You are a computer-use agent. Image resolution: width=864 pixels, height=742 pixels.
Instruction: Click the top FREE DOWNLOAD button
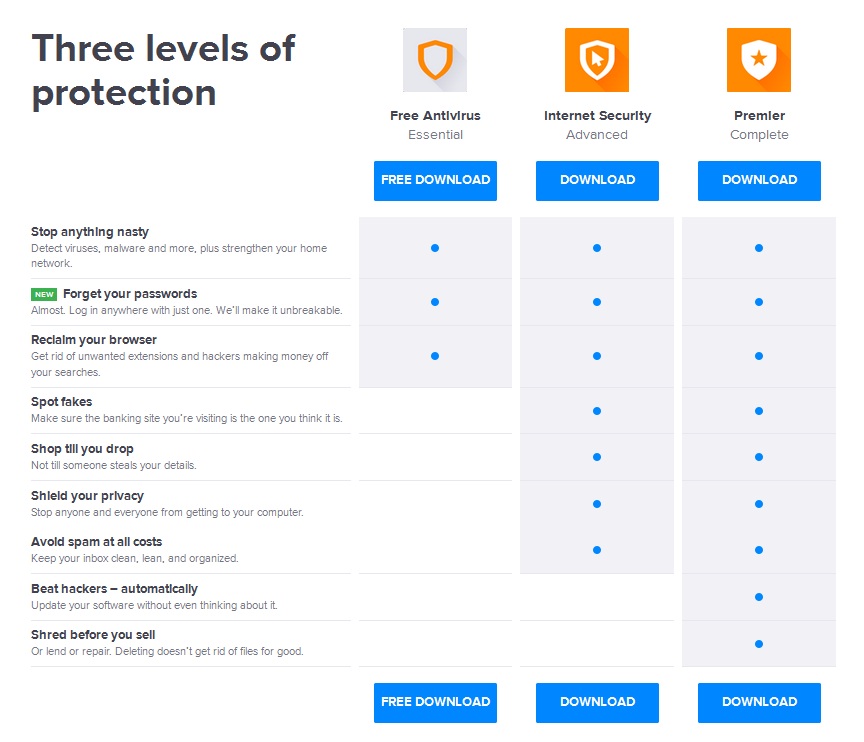[435, 181]
